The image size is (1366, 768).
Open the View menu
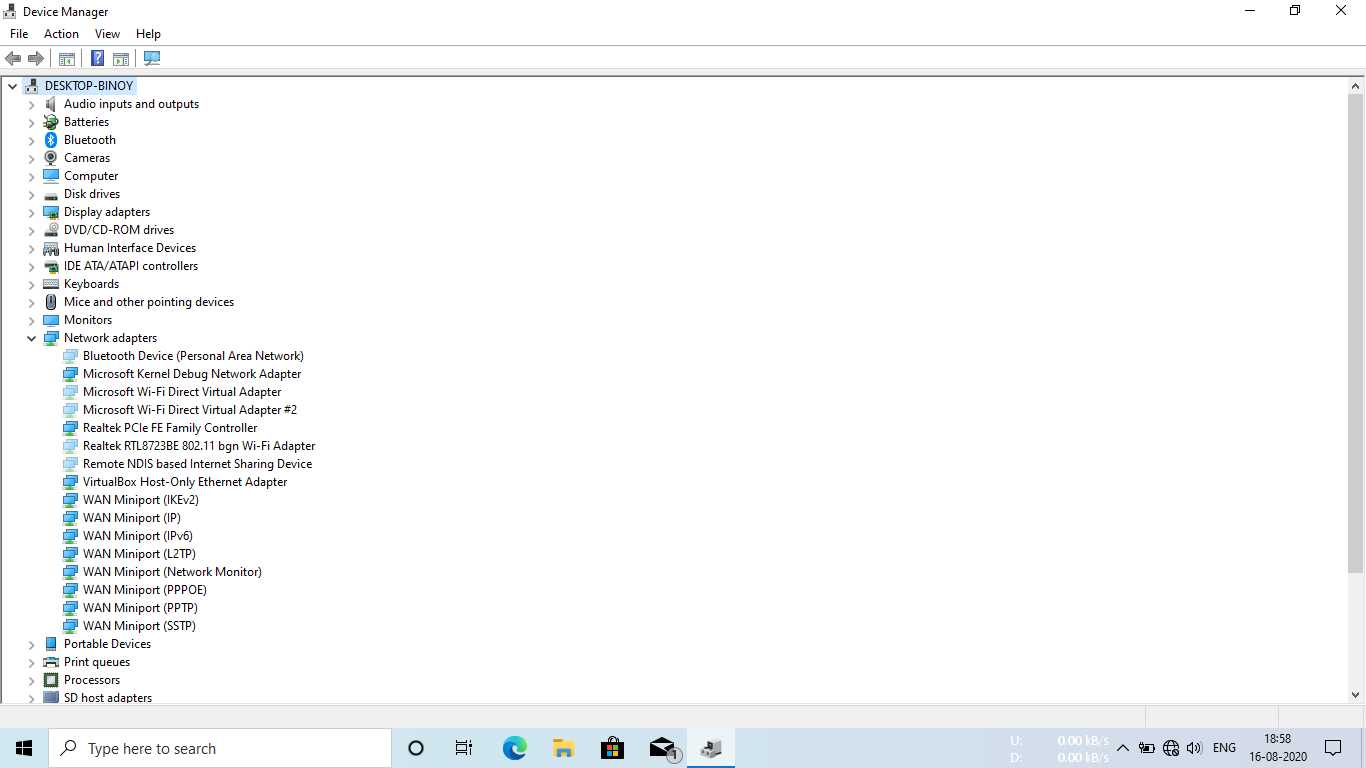[107, 34]
